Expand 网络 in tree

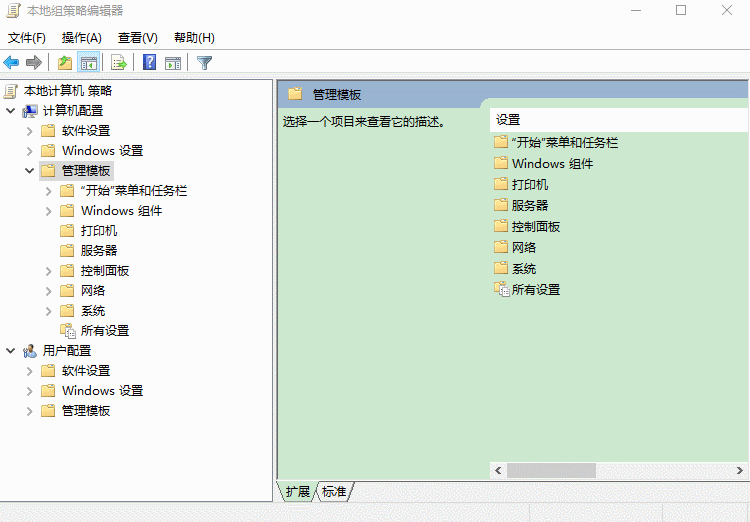(49, 291)
